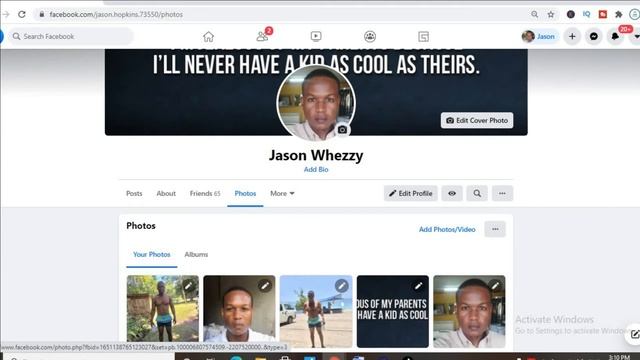Image resolution: width=640 pixels, height=360 pixels.
Task: Click the Create plus button
Action: [572, 36]
